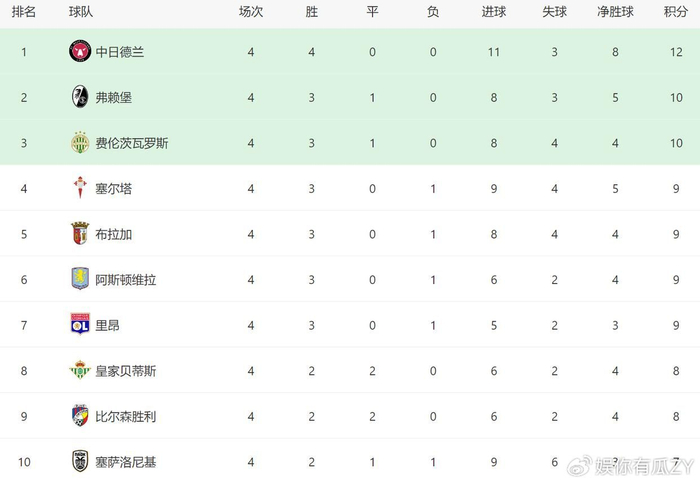The image size is (700, 483).
Task: Click the 排名 rank column header
Action: coord(23,12)
